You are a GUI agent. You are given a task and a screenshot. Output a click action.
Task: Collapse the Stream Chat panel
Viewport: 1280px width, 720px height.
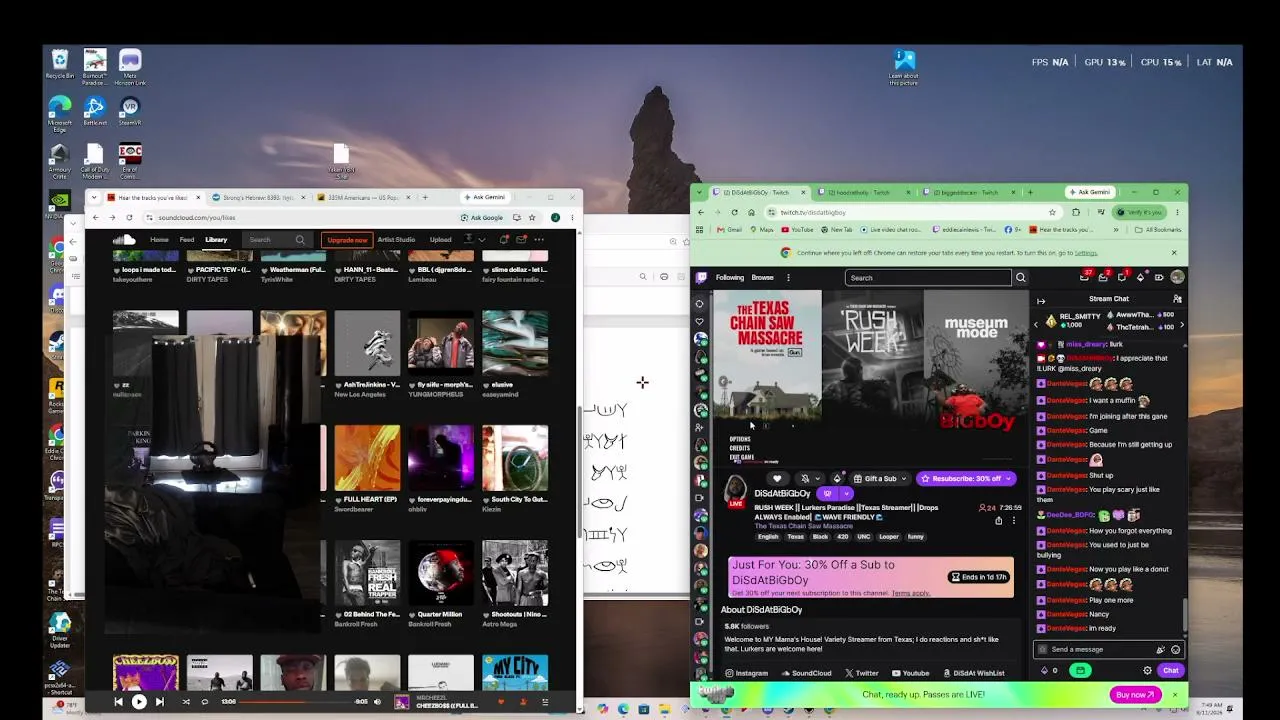[1041, 300]
